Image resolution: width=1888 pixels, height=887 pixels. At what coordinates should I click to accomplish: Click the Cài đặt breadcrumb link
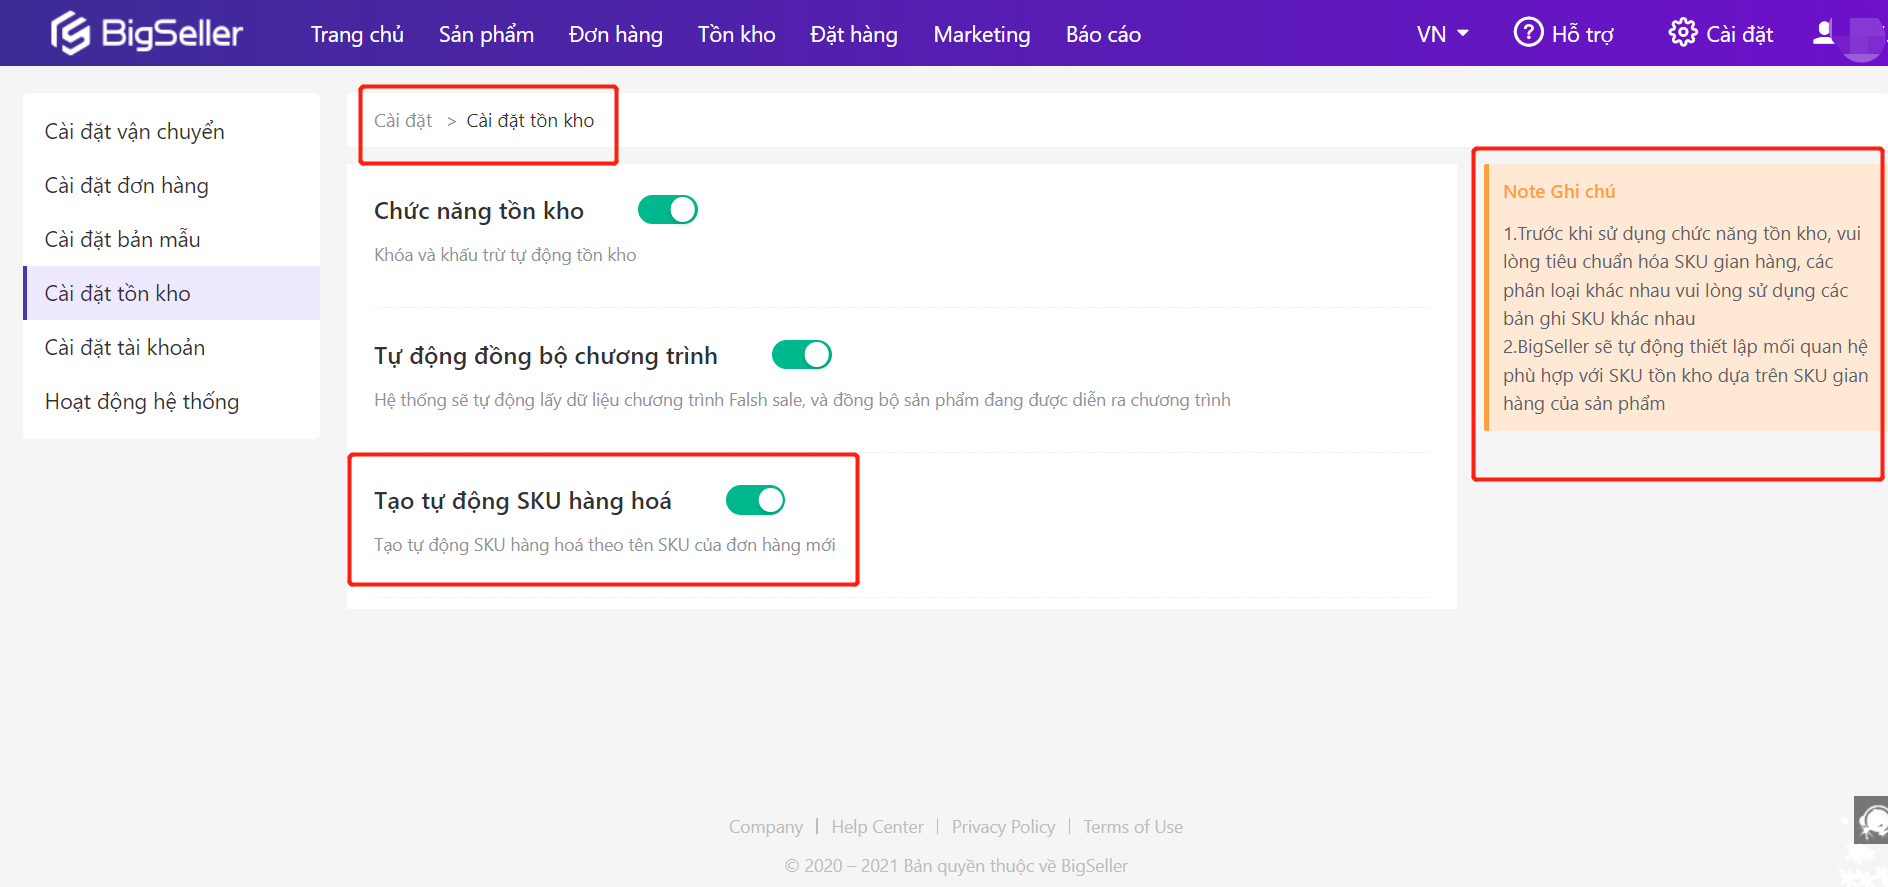[403, 121]
